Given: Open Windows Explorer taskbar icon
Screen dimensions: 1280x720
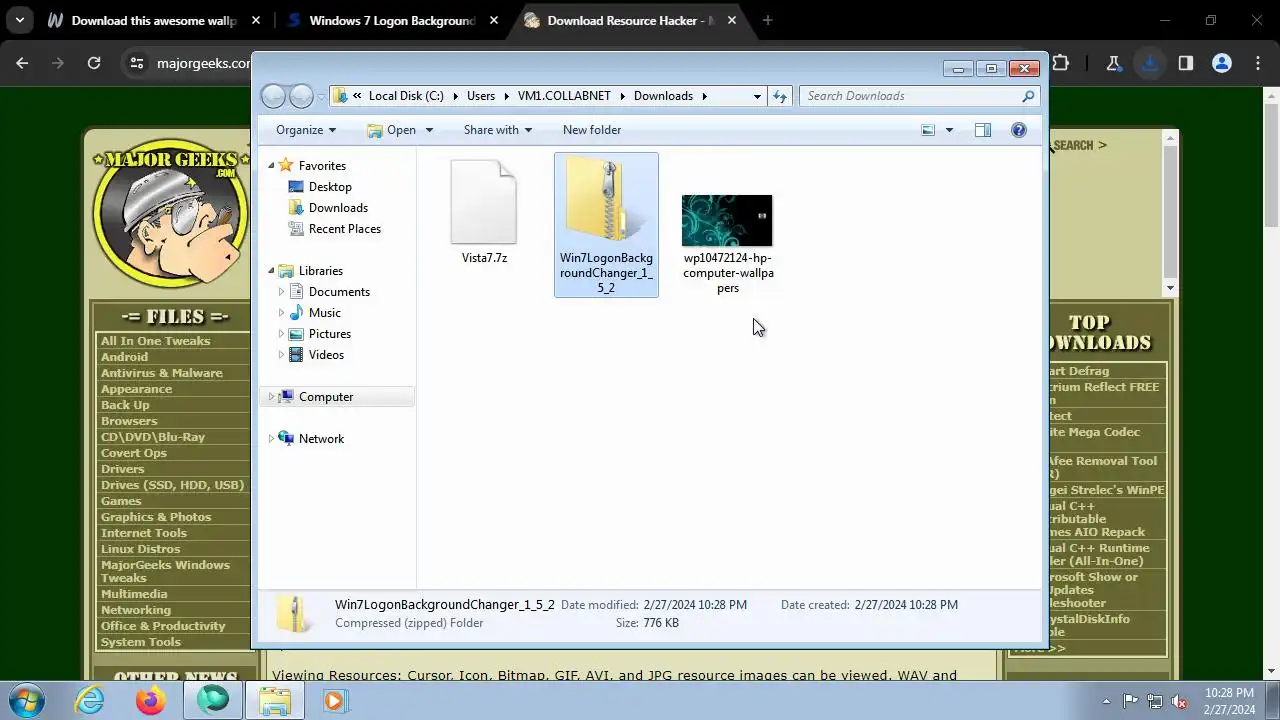Looking at the screenshot, I should click(274, 701).
